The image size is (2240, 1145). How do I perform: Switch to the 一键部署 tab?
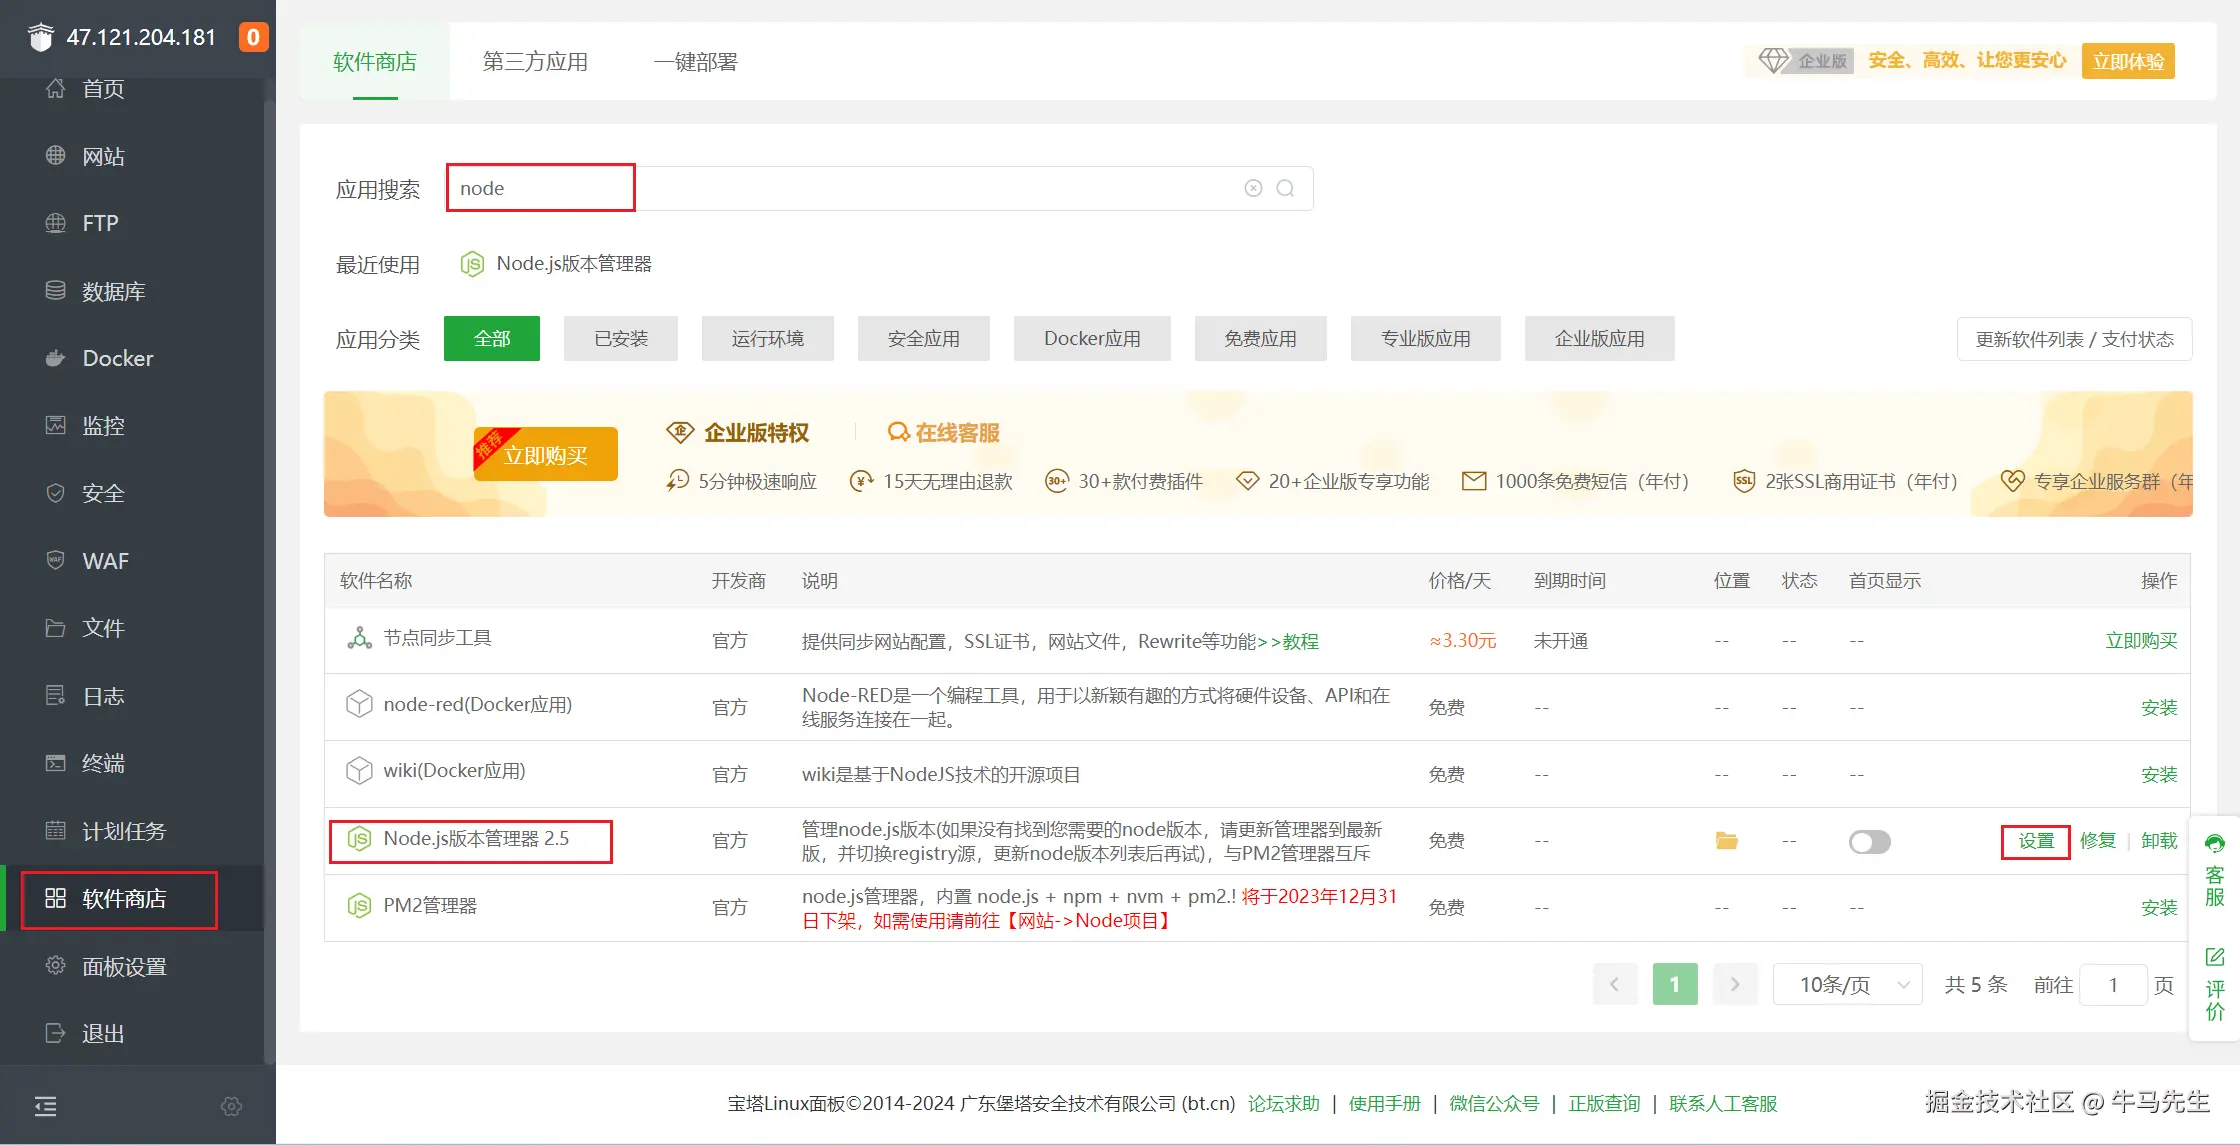click(x=695, y=62)
